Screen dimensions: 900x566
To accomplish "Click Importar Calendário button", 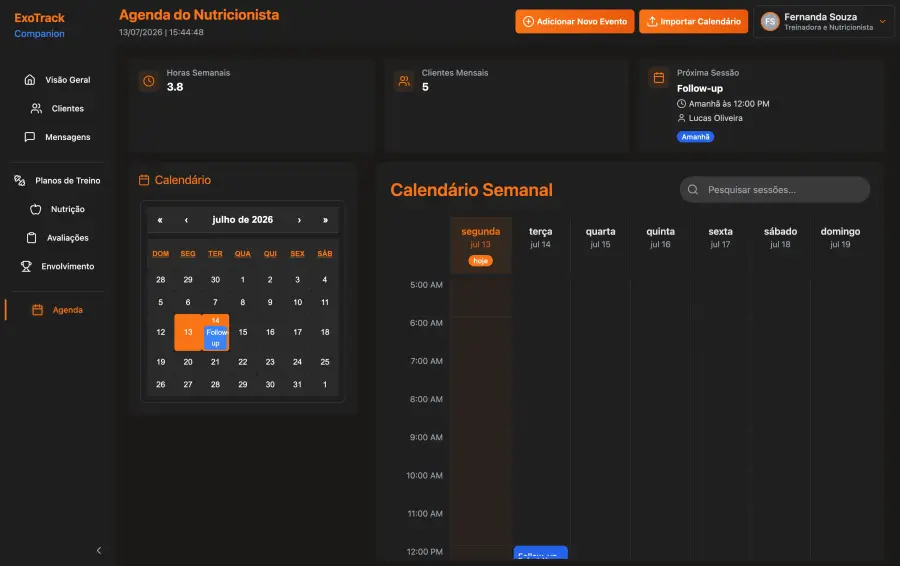I will (693, 21).
